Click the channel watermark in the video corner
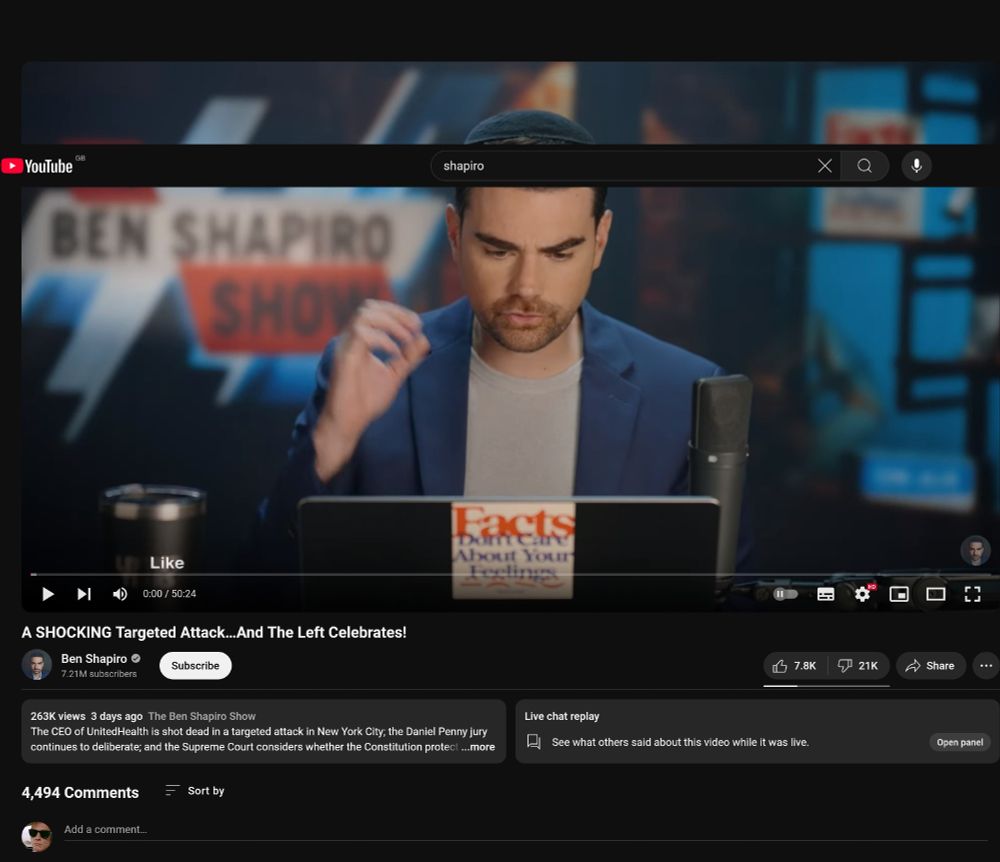The image size is (1000, 862). (x=975, y=550)
